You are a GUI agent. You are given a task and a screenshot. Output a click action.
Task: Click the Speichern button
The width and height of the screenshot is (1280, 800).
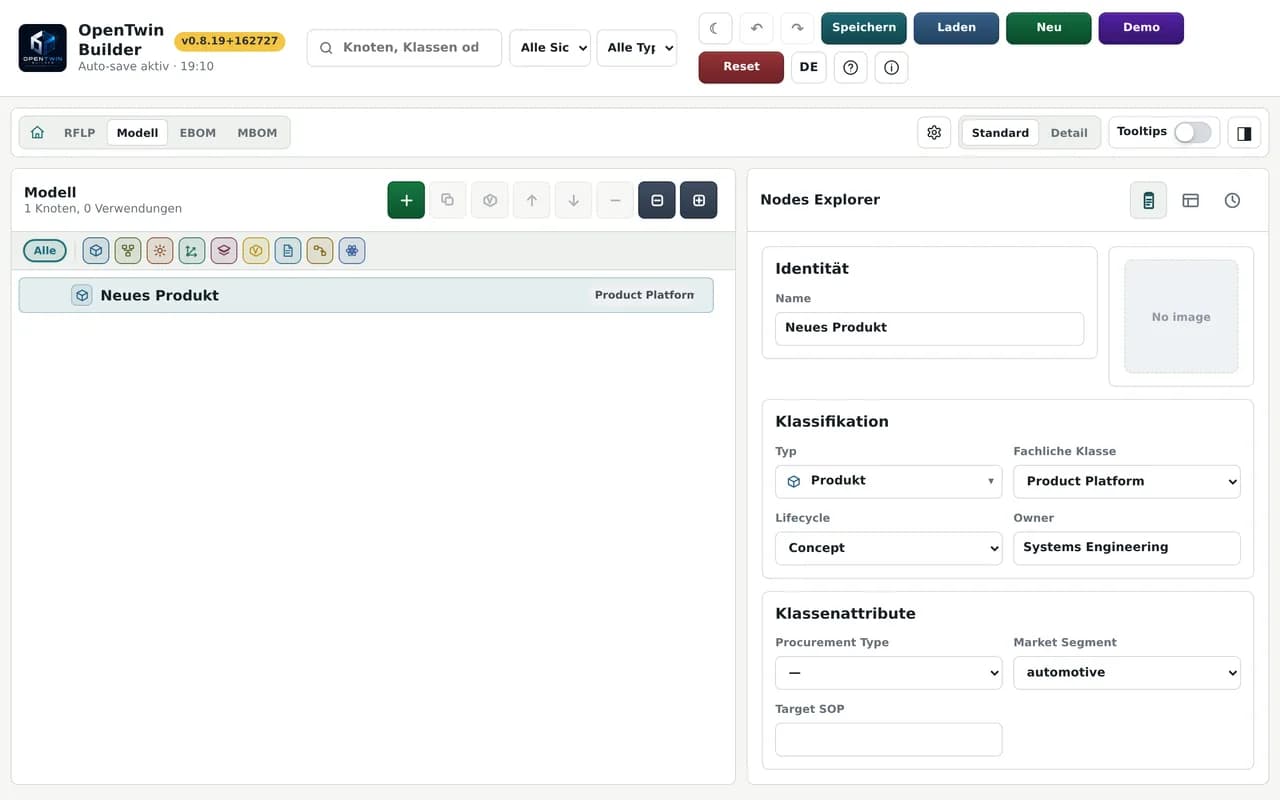pos(864,28)
